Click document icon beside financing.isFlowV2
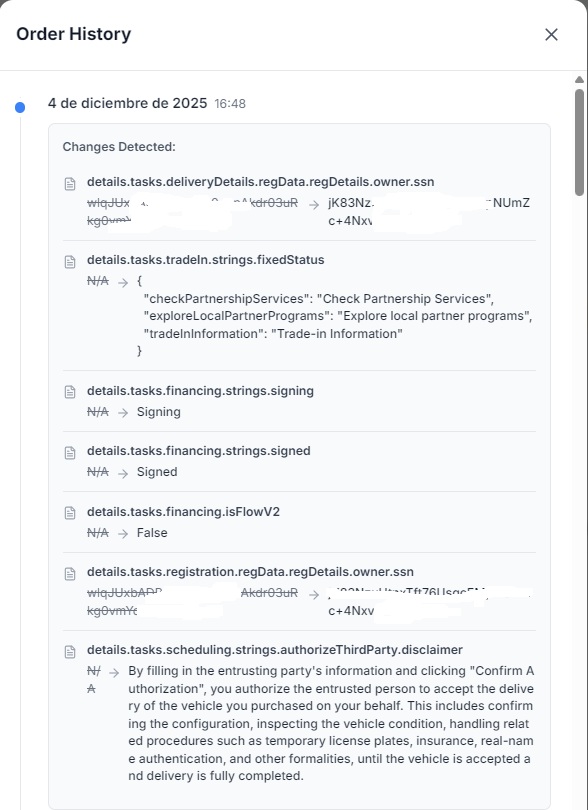588x810 pixels. coord(70,513)
